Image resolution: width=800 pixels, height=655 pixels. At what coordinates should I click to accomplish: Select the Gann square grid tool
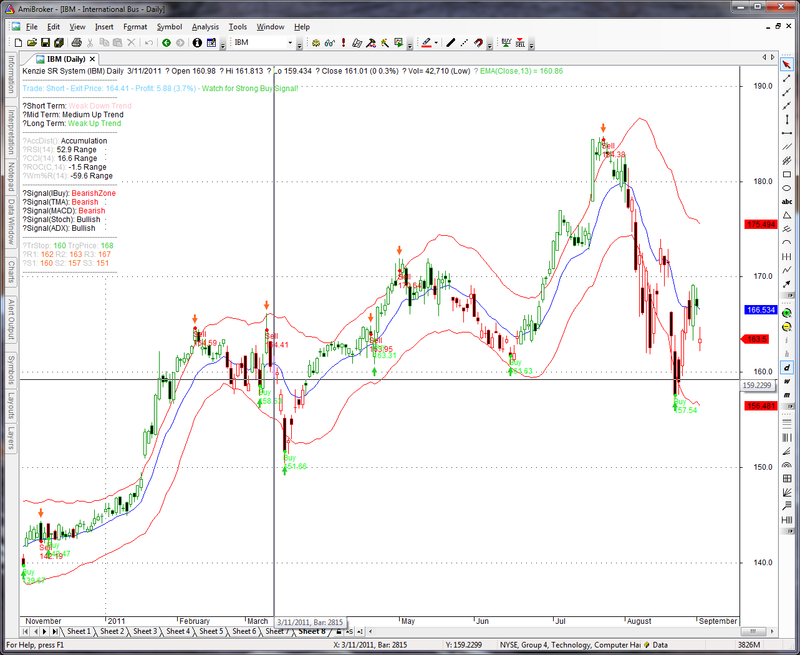click(x=787, y=478)
